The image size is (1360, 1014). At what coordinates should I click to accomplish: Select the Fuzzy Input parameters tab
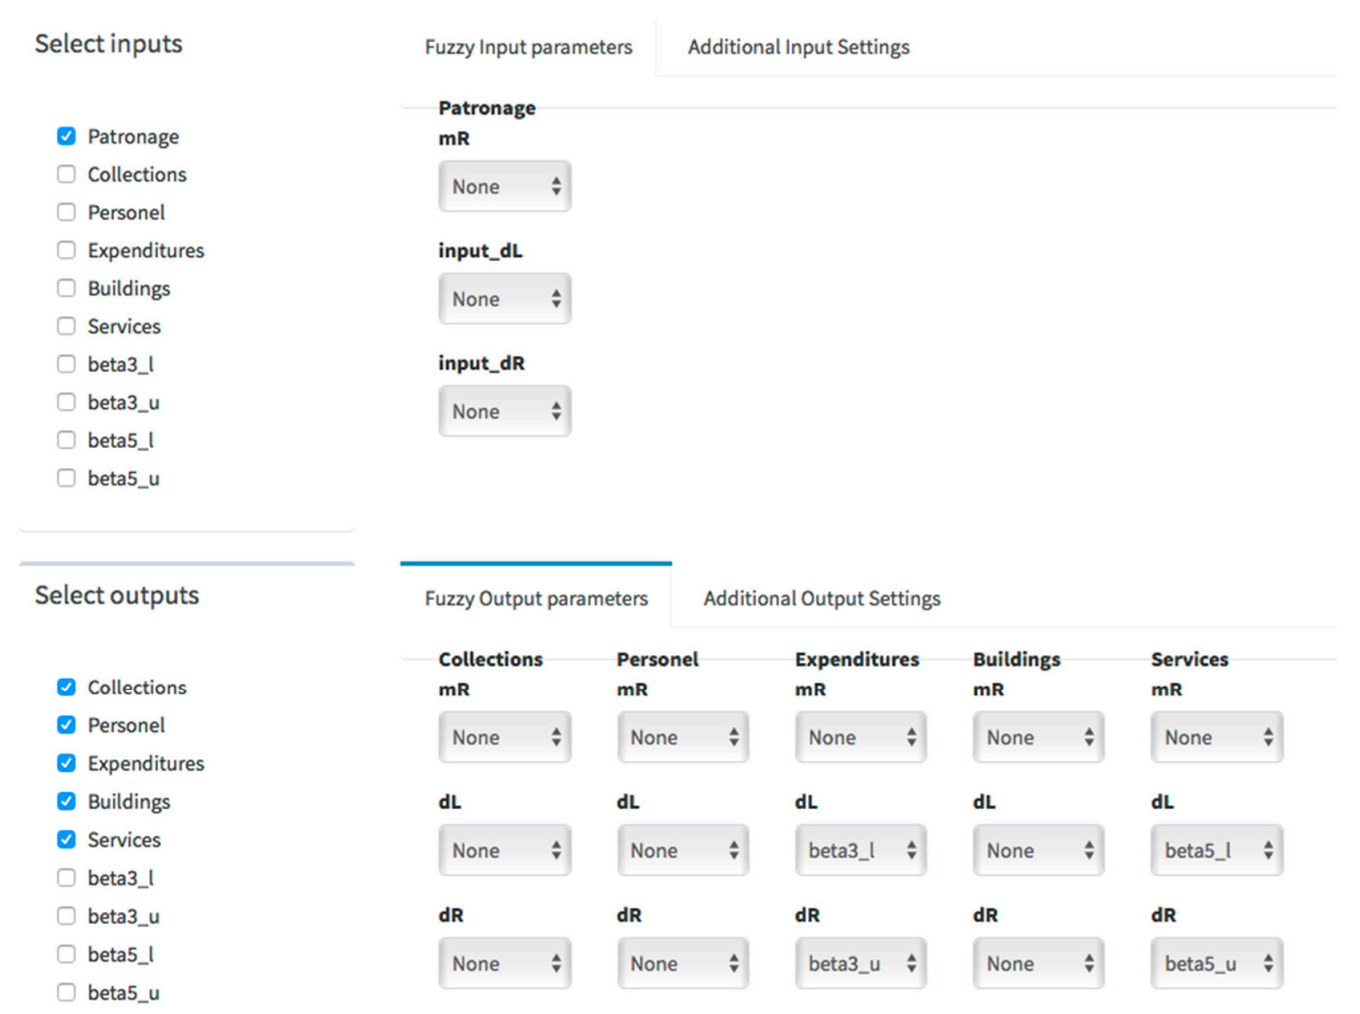(528, 47)
